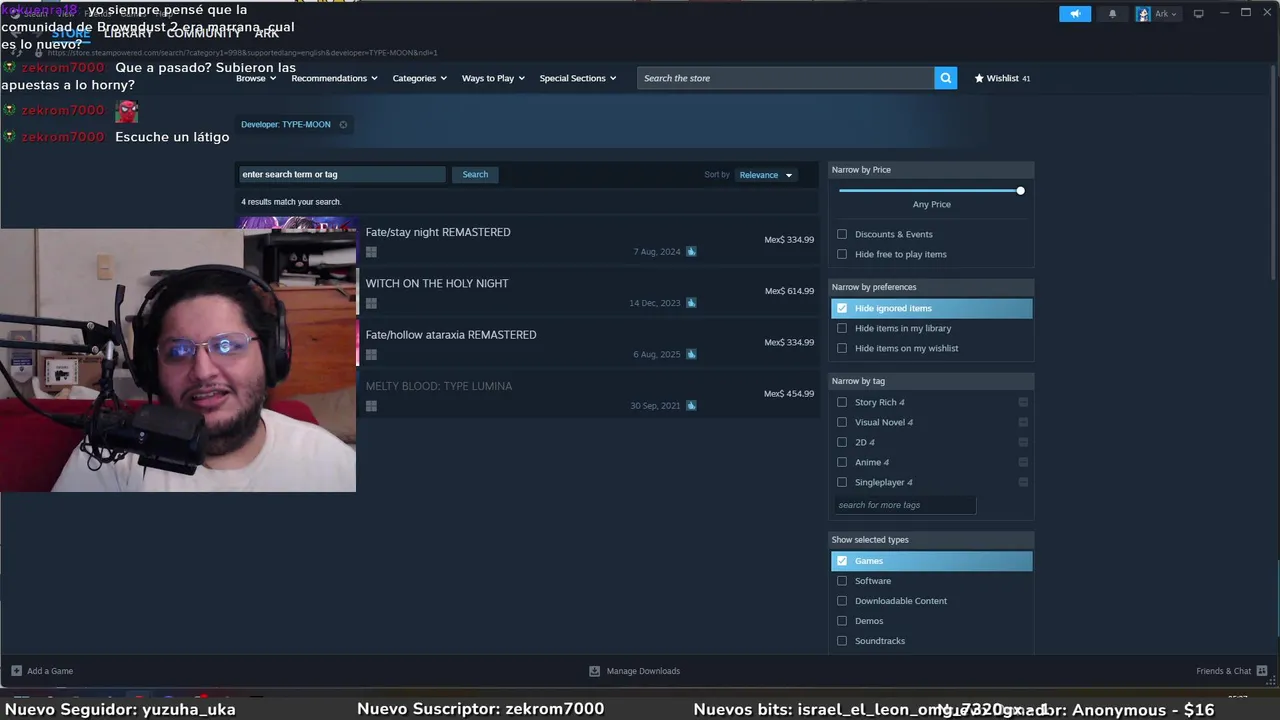
Task: Exclude the Visual Novel tag with its minus icon
Action: 1023,422
